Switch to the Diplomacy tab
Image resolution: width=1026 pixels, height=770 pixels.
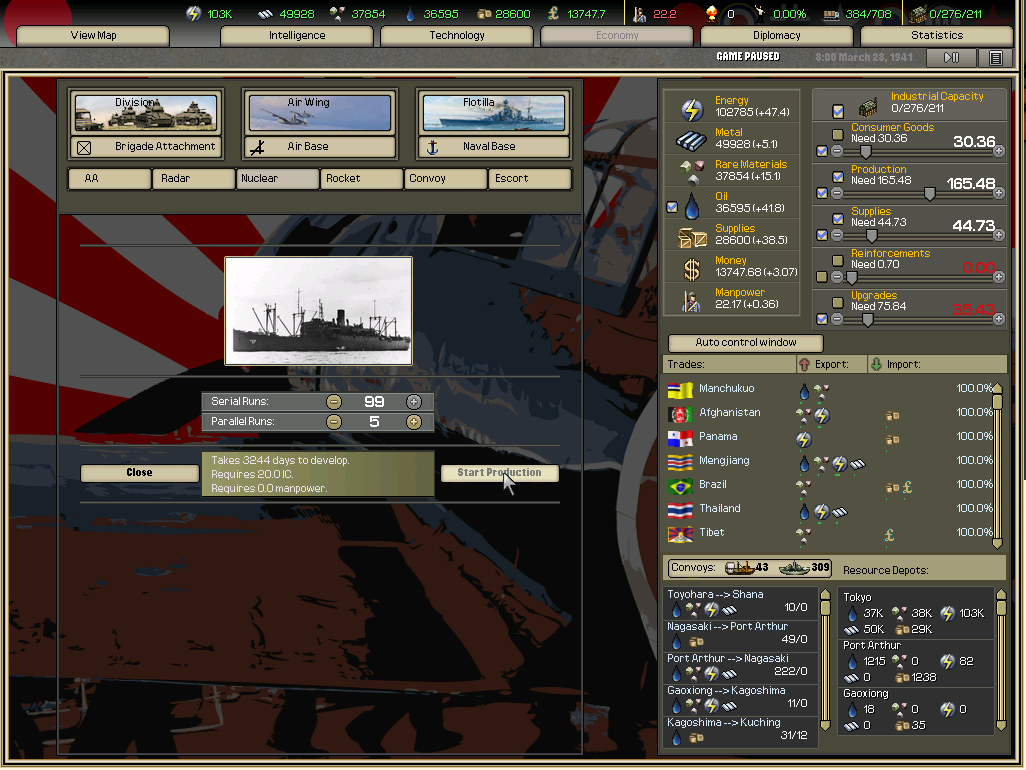coord(777,36)
